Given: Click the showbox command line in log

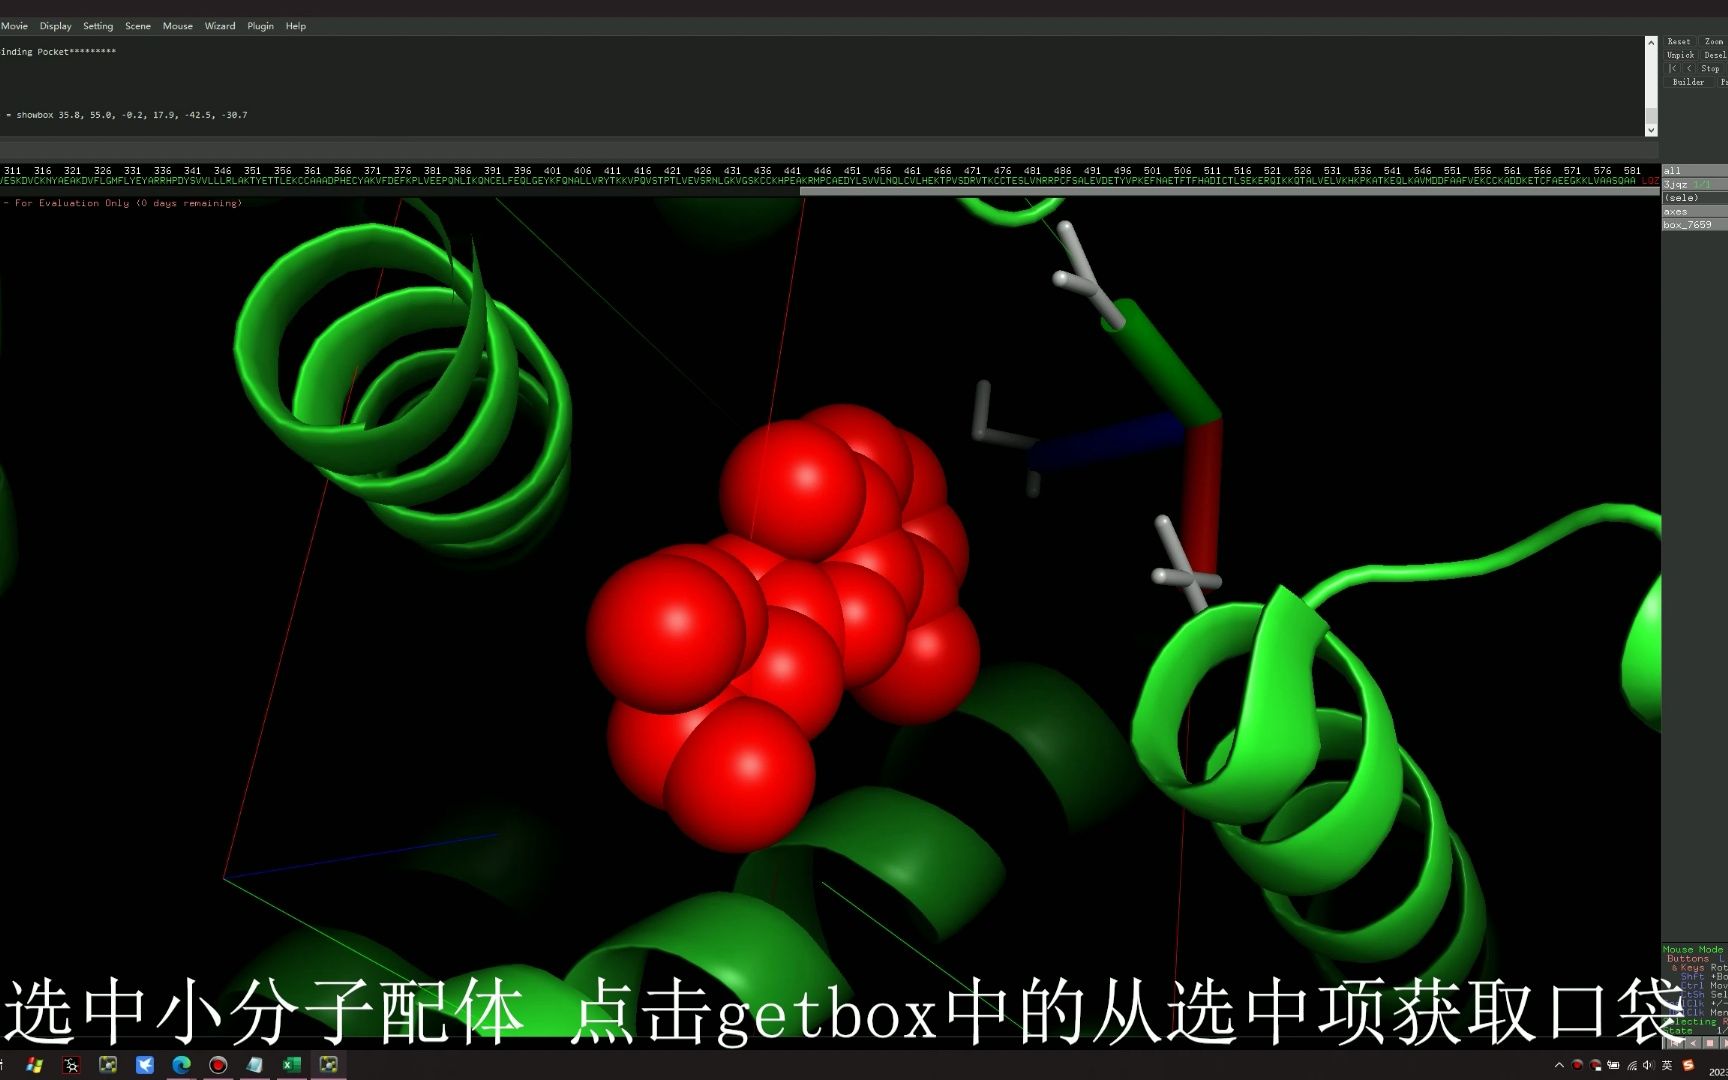Looking at the screenshot, I should 125,115.
